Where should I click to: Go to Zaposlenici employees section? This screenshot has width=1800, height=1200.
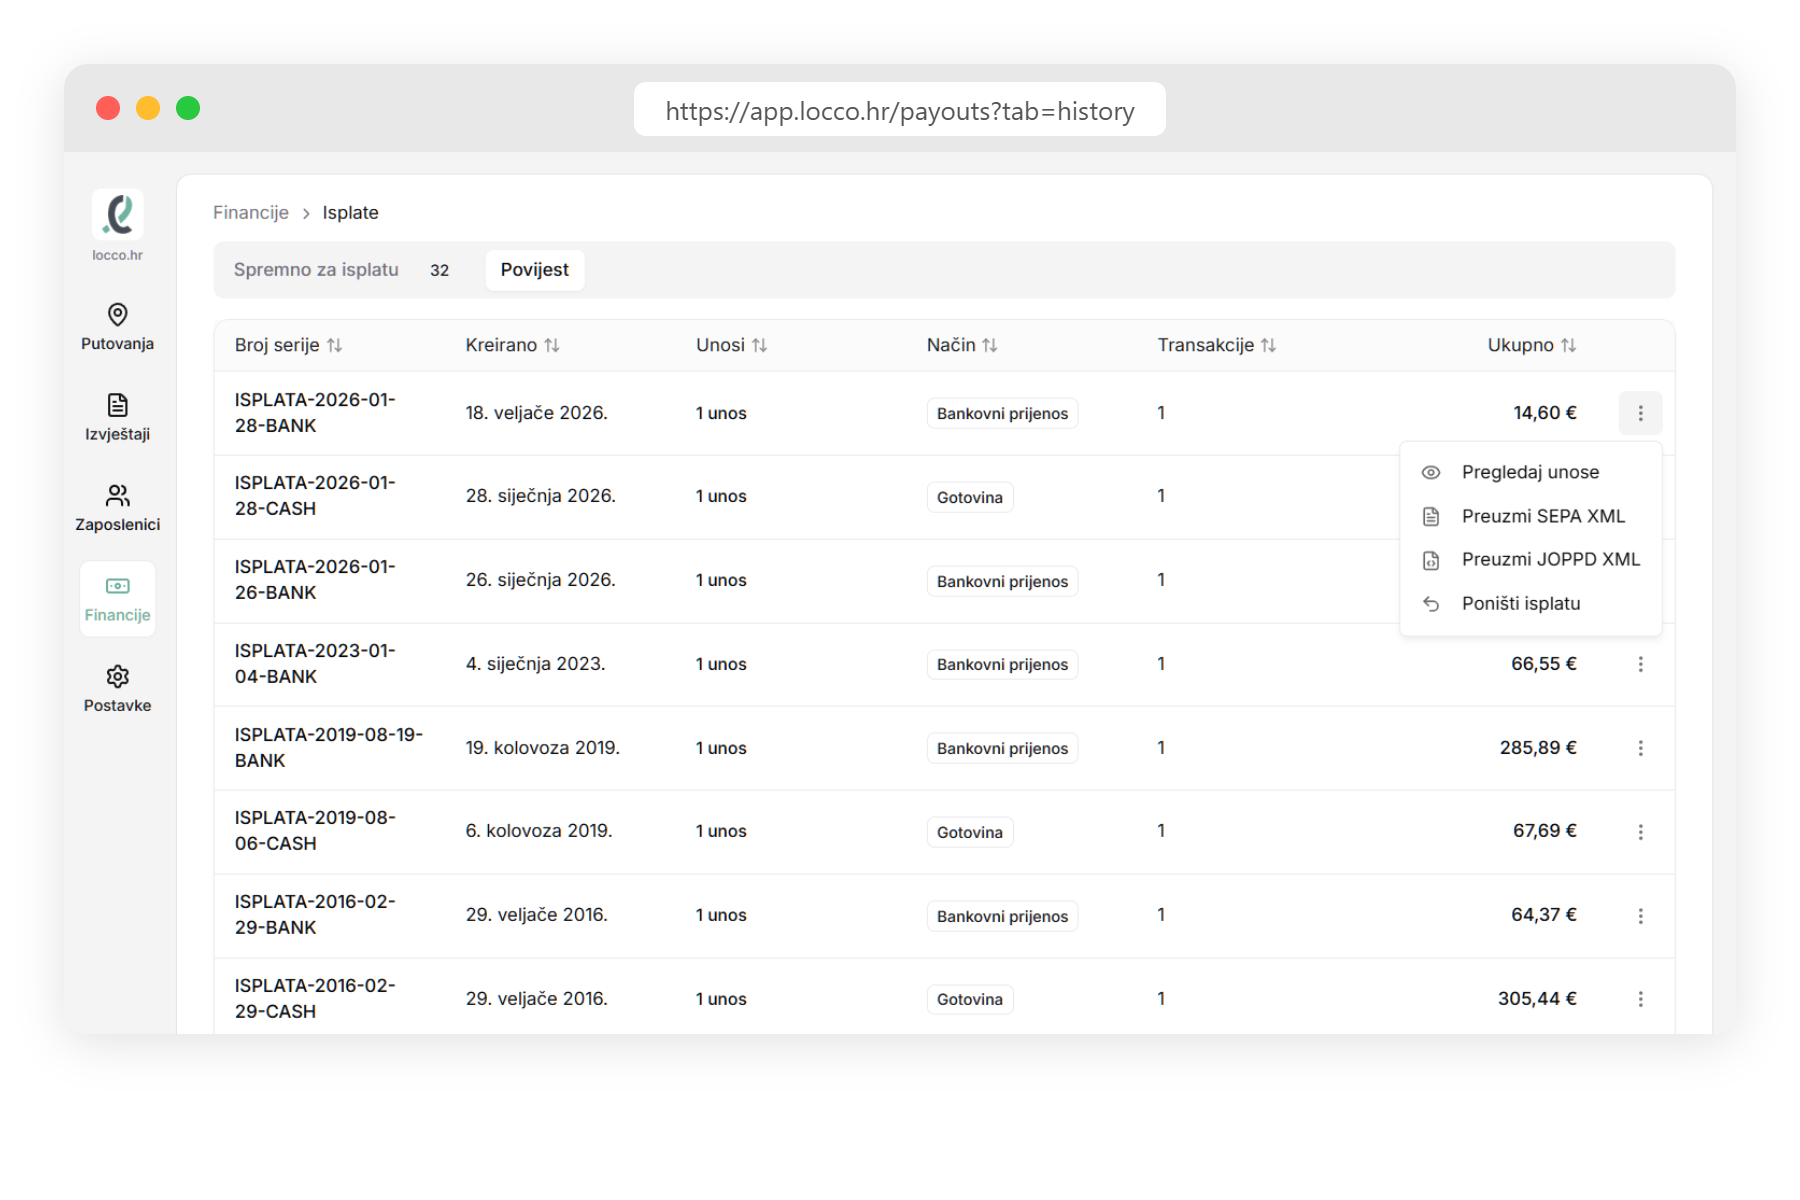coord(117,508)
